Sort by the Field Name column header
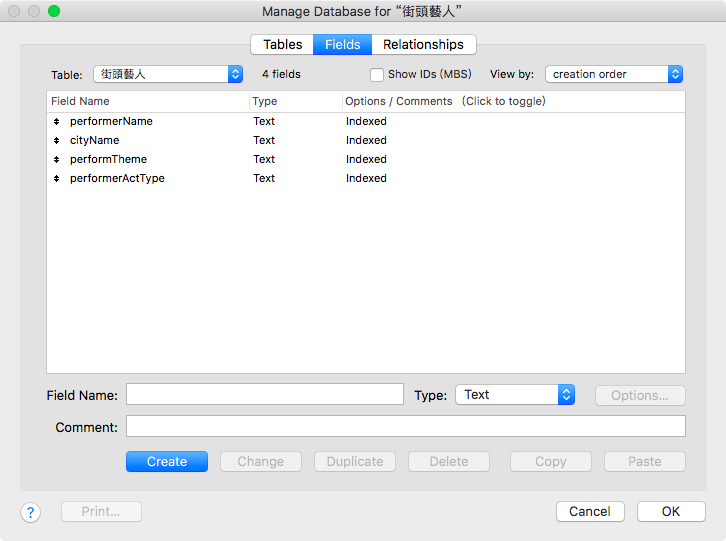 148,101
